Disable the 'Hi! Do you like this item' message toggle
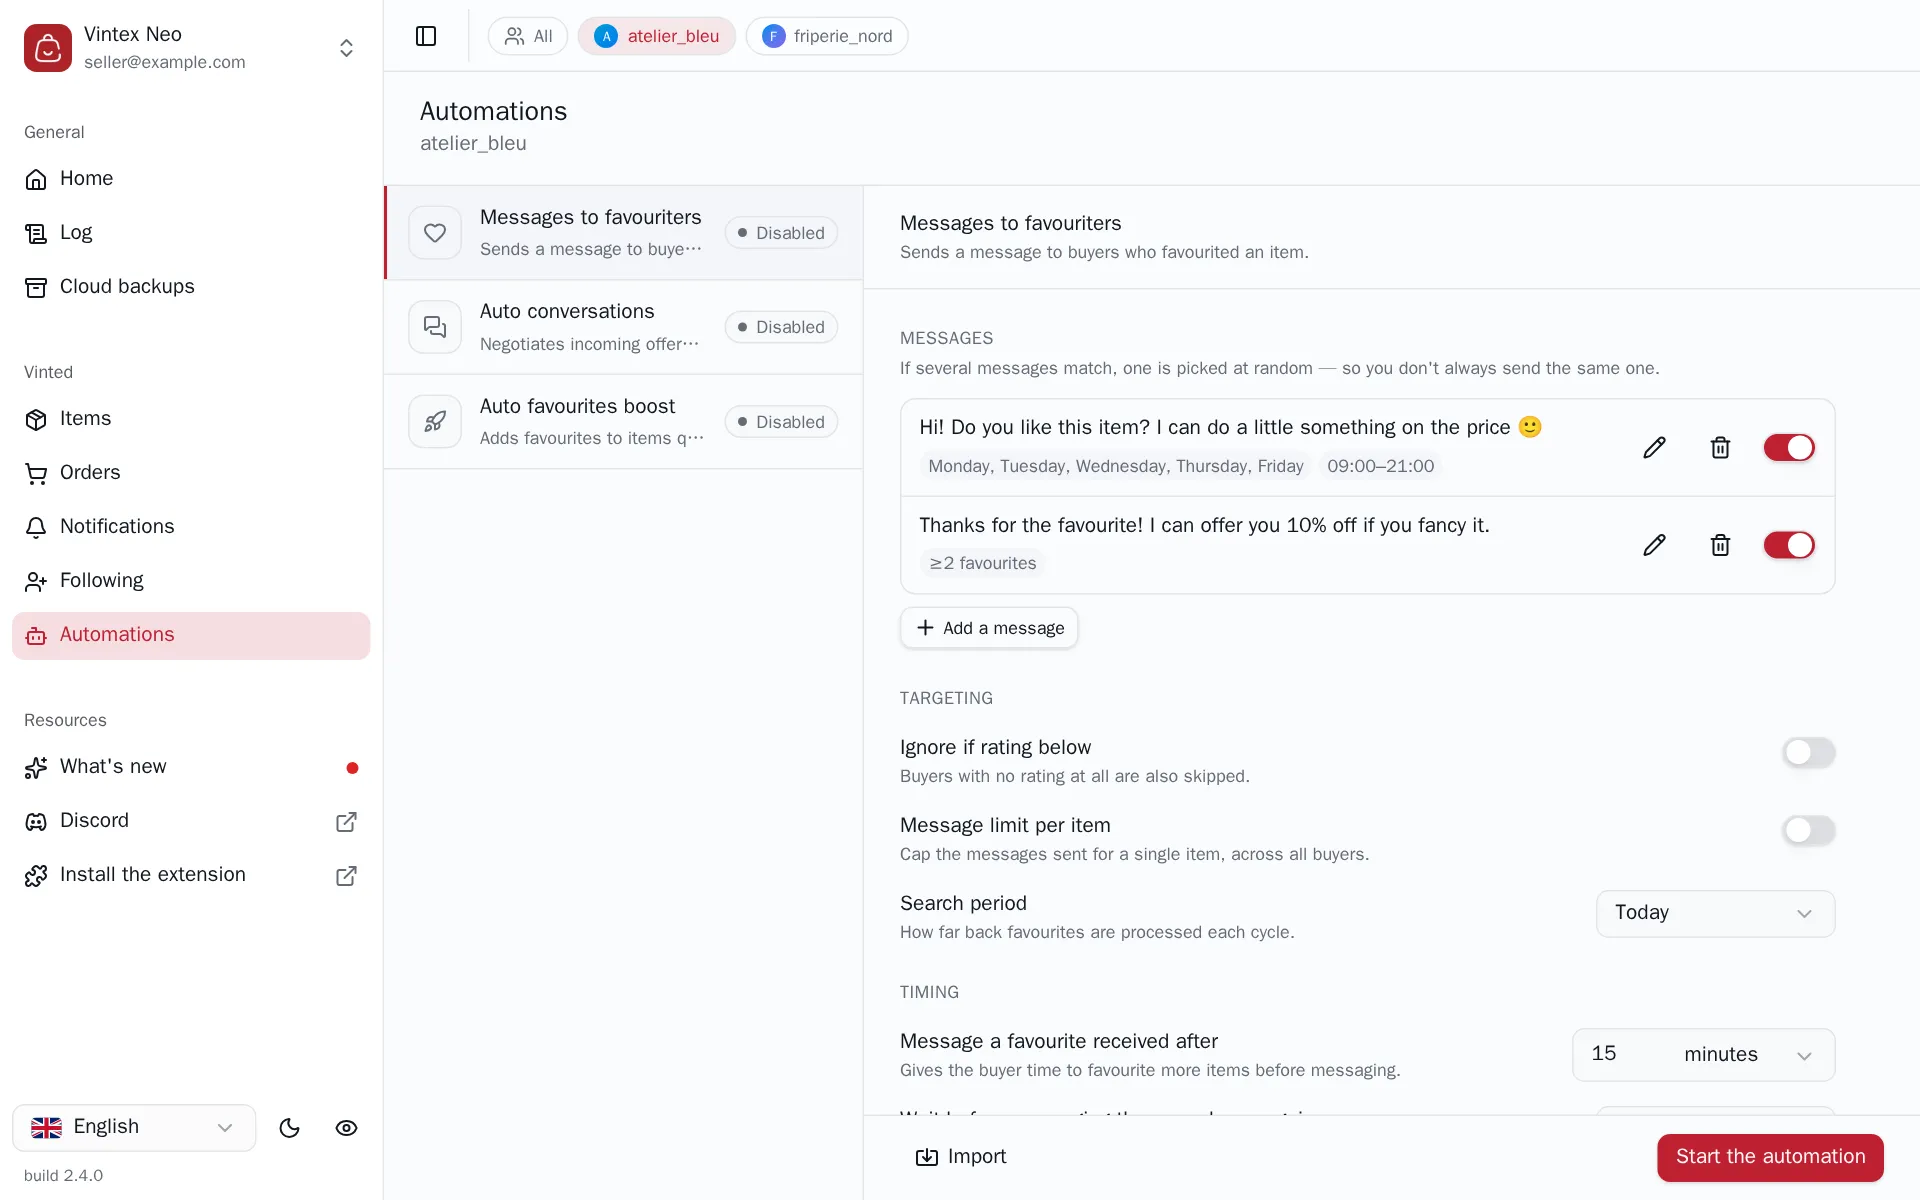The height and width of the screenshot is (1200, 1920). point(1789,447)
